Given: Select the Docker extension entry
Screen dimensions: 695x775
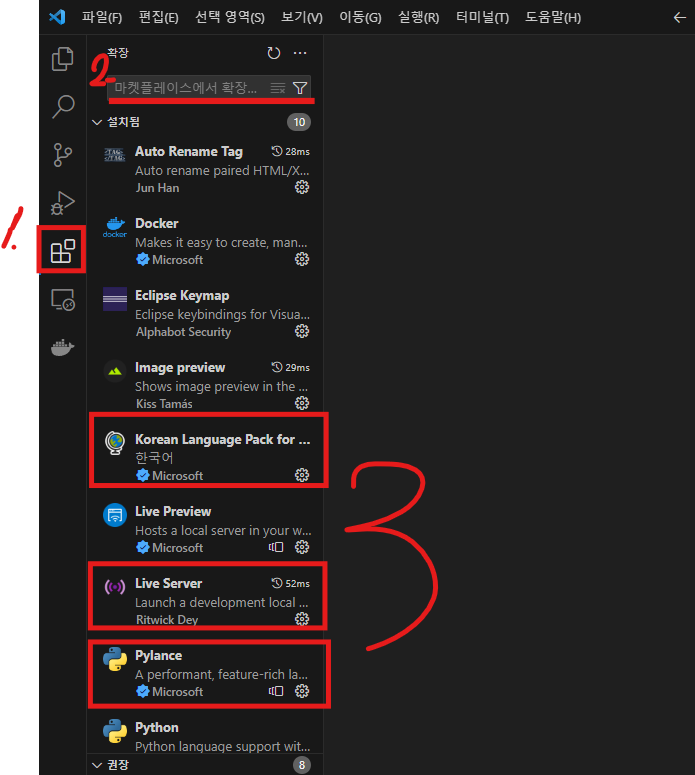Looking at the screenshot, I should click(x=205, y=241).
